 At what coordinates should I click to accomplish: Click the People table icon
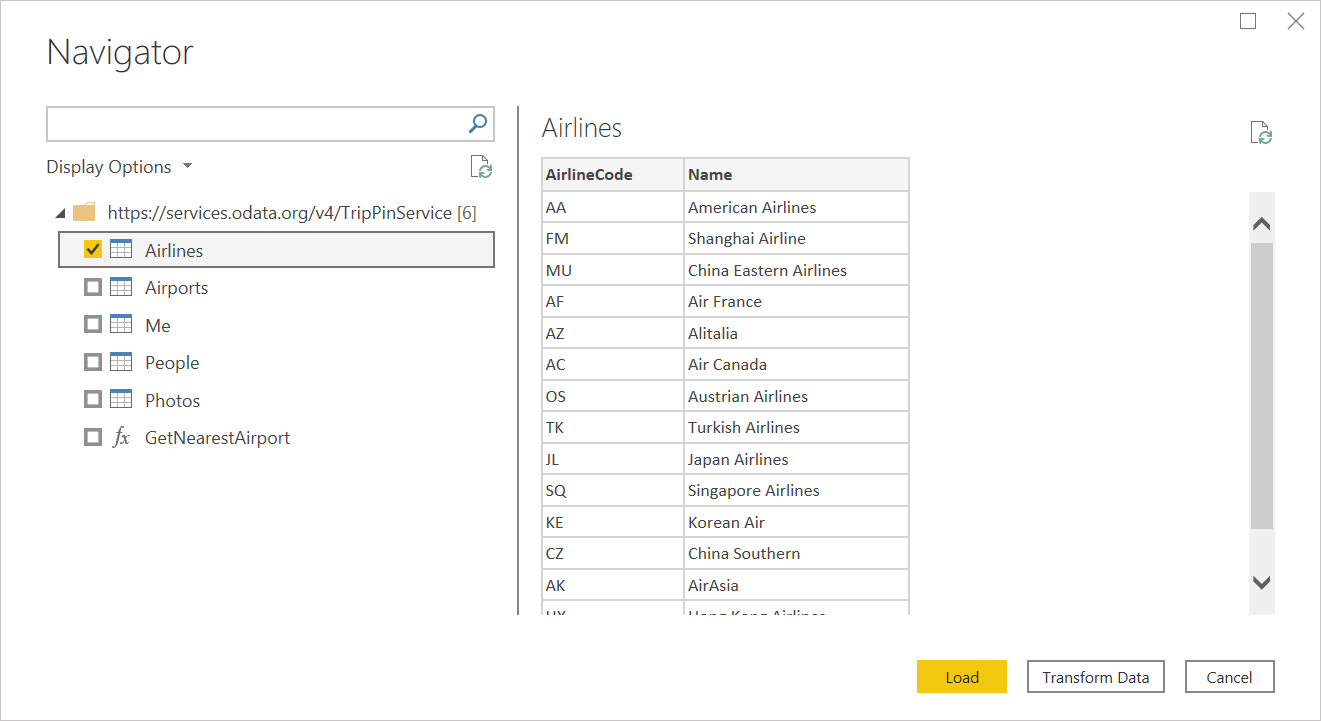tap(121, 363)
